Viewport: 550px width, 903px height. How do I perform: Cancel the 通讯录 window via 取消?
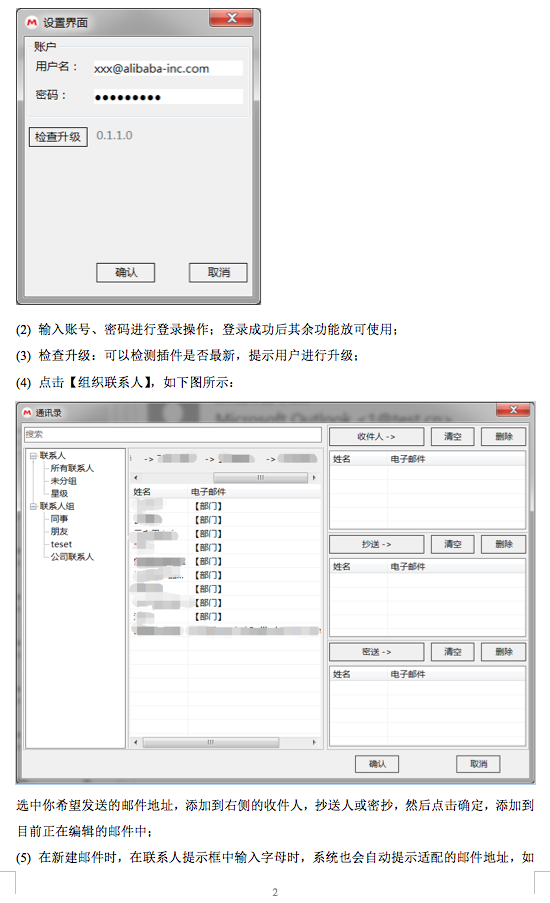point(479,764)
